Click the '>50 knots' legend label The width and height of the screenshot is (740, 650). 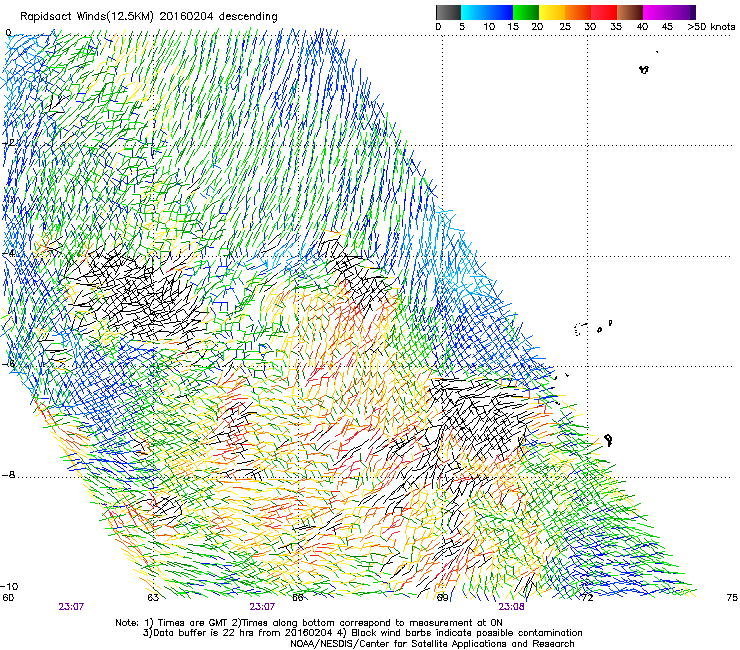(x=711, y=27)
